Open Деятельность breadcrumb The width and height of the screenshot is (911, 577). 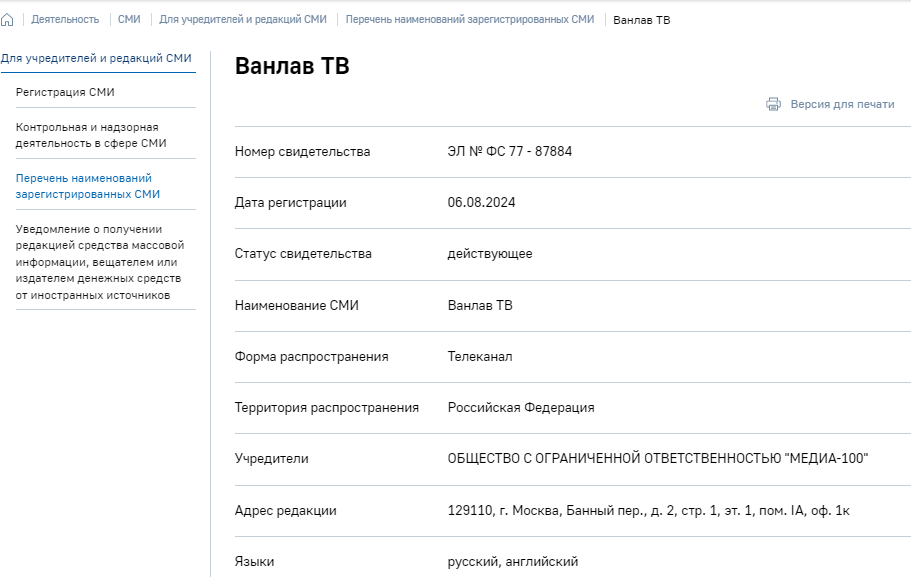click(x=65, y=20)
